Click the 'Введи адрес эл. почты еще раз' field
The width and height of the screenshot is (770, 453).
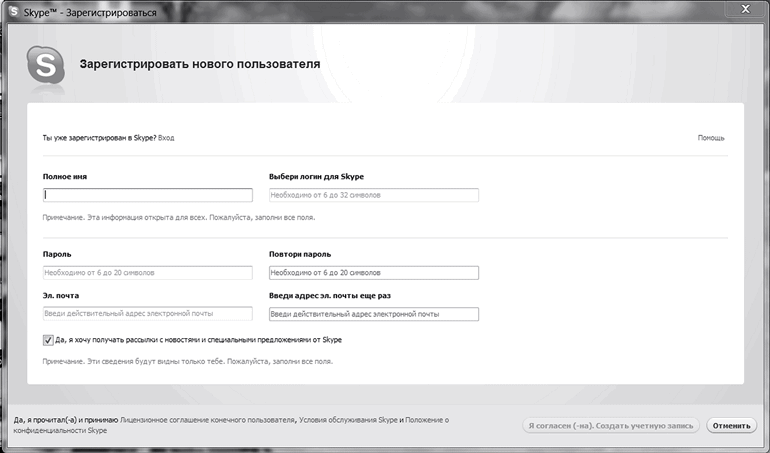point(374,314)
